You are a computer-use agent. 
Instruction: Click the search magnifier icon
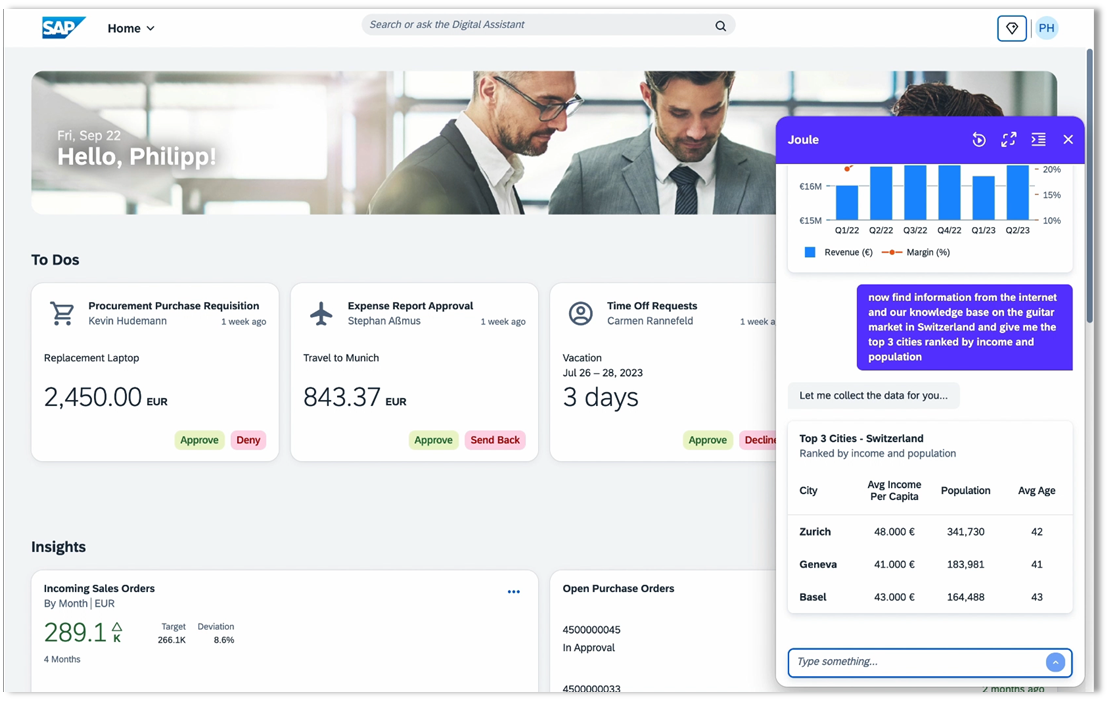coord(720,26)
